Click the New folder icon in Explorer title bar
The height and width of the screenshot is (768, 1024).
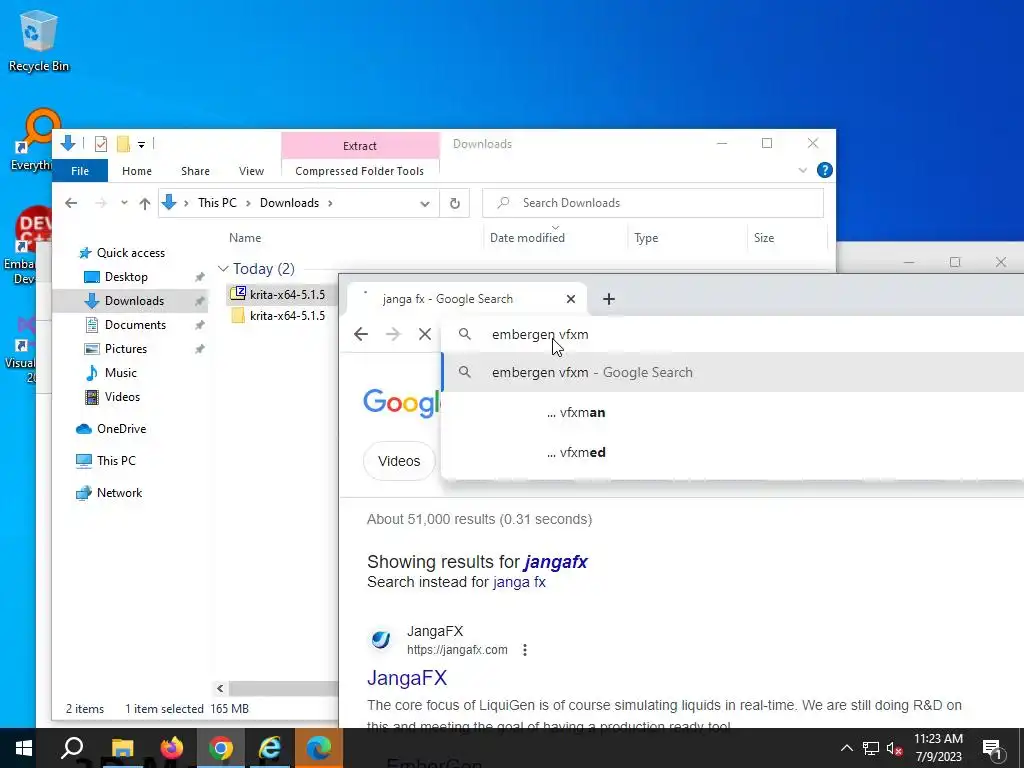123,144
